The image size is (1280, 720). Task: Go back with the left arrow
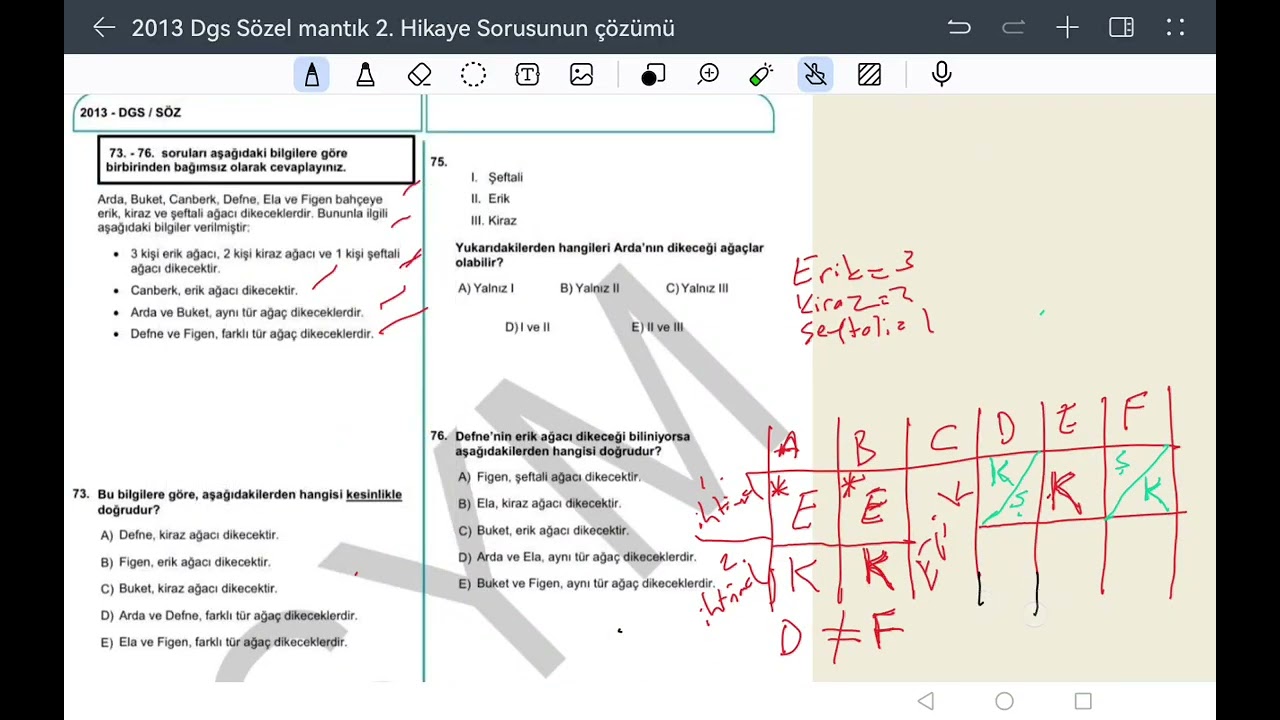[x=104, y=28]
